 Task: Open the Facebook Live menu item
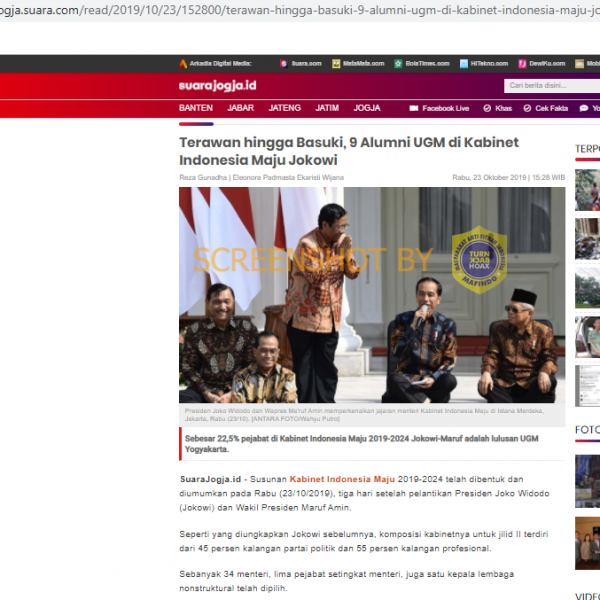pos(439,108)
